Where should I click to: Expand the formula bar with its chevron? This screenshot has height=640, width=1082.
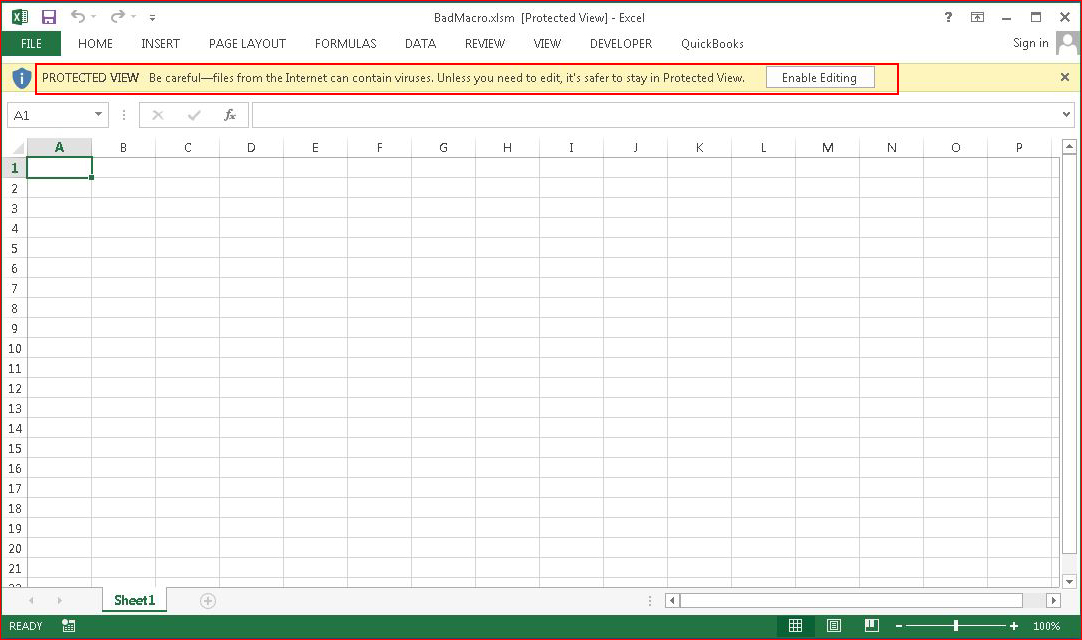(x=1067, y=115)
